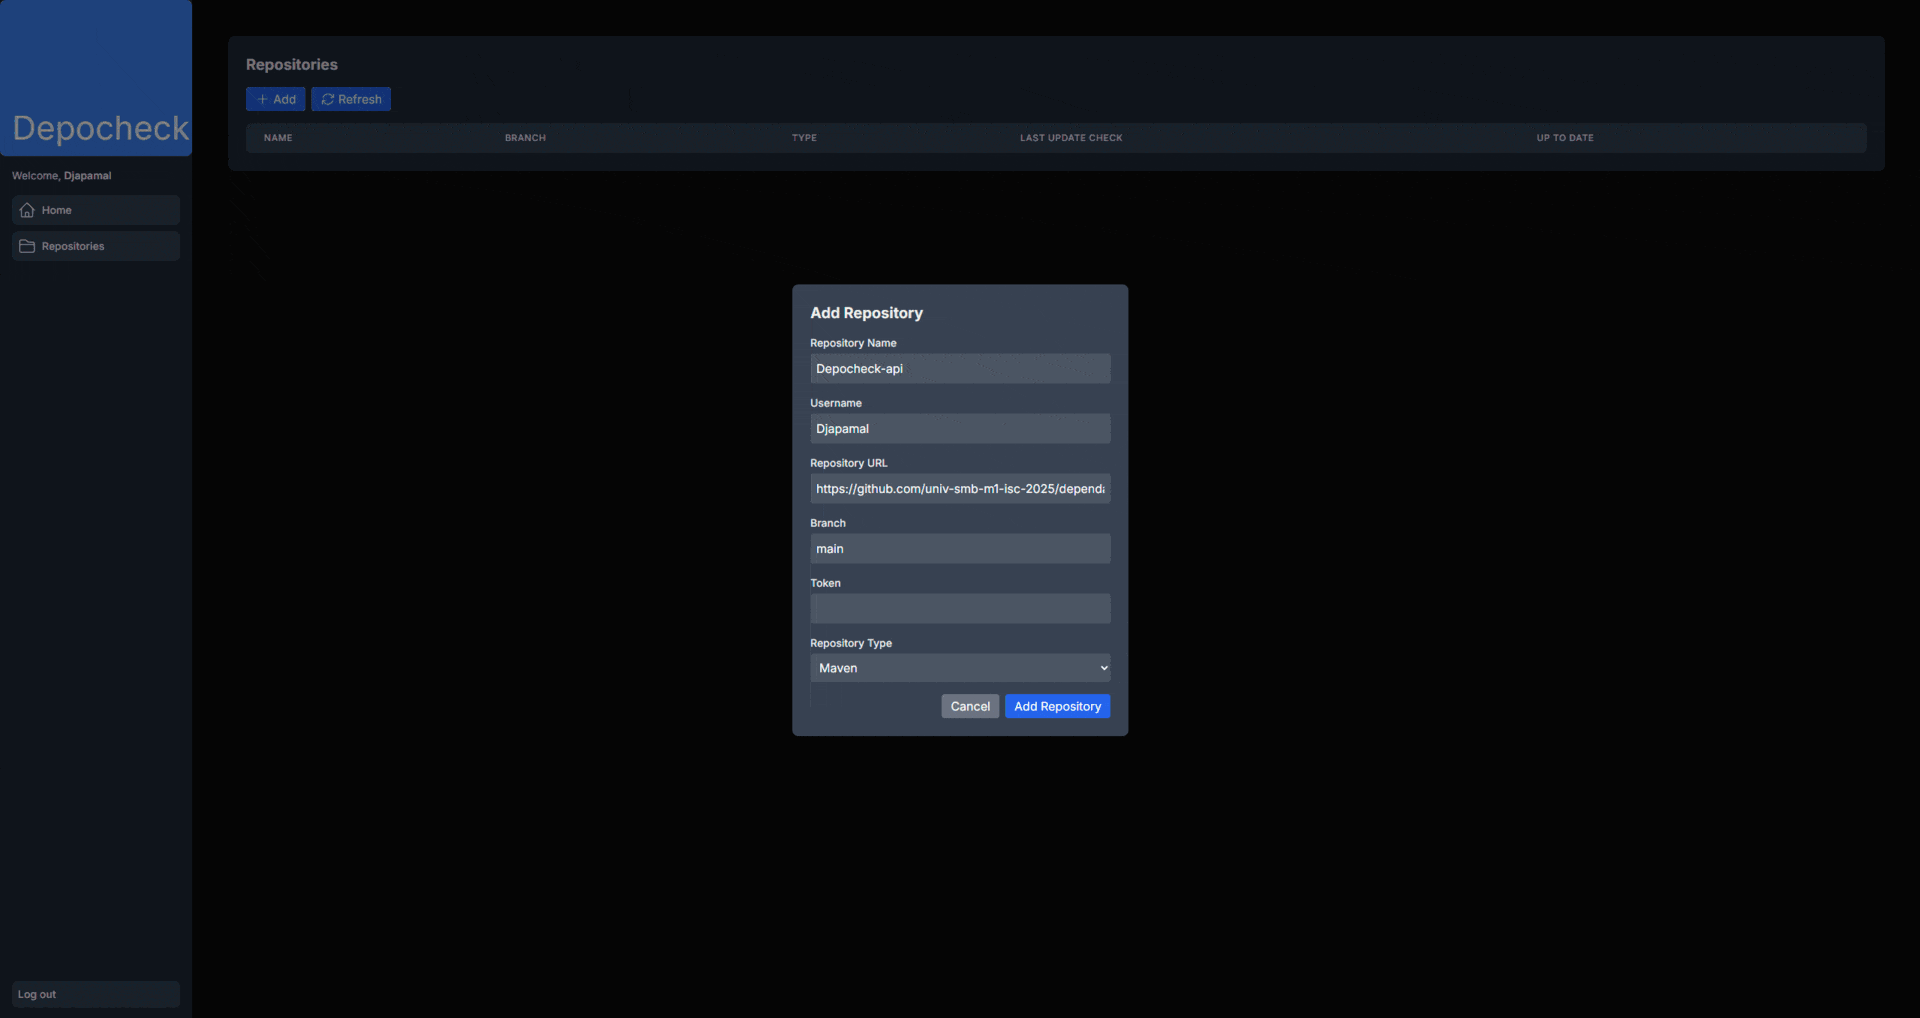1920x1018 pixels.
Task: Click the Home house icon in sidebar
Action: click(27, 210)
